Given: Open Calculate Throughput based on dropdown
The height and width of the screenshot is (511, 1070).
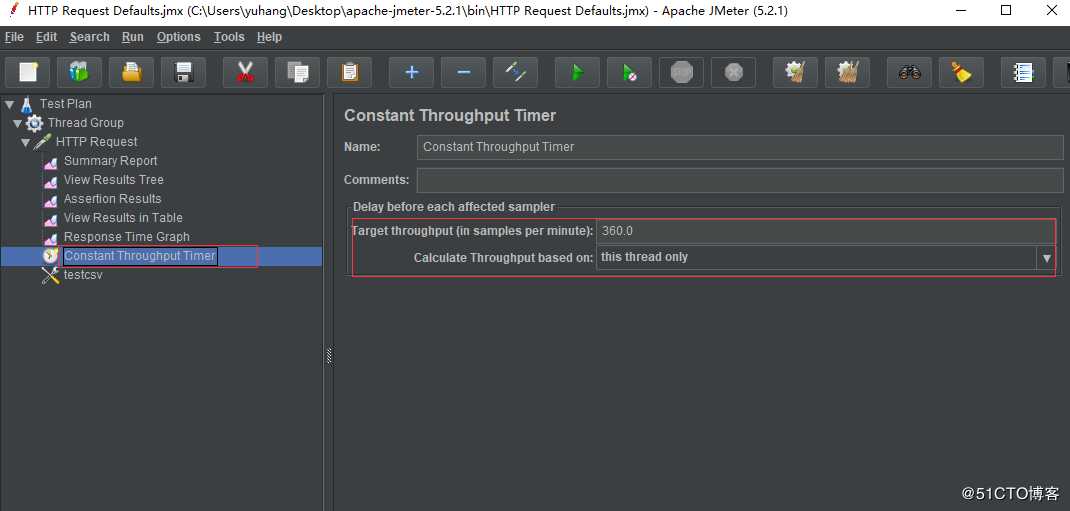Looking at the screenshot, I should (1047, 258).
